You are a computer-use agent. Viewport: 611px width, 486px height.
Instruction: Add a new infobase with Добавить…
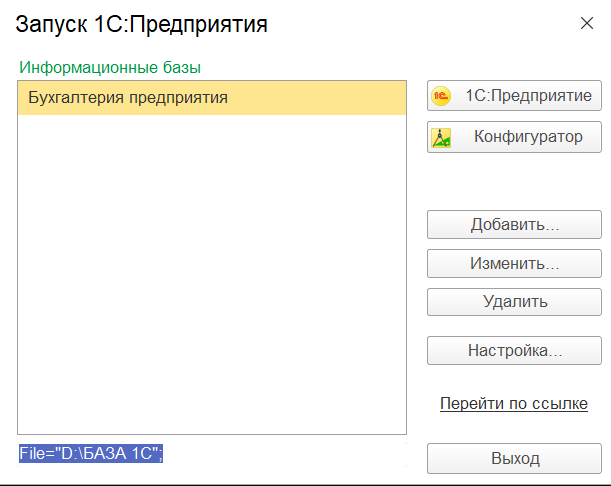click(514, 225)
